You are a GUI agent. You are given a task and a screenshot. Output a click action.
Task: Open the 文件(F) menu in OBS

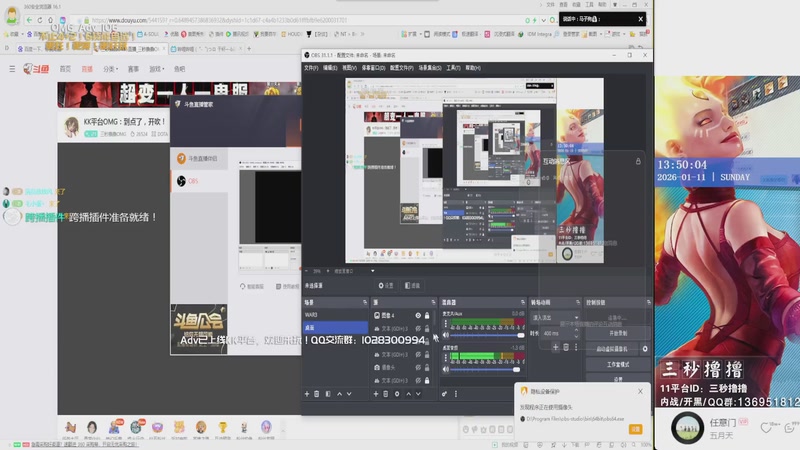coord(311,68)
